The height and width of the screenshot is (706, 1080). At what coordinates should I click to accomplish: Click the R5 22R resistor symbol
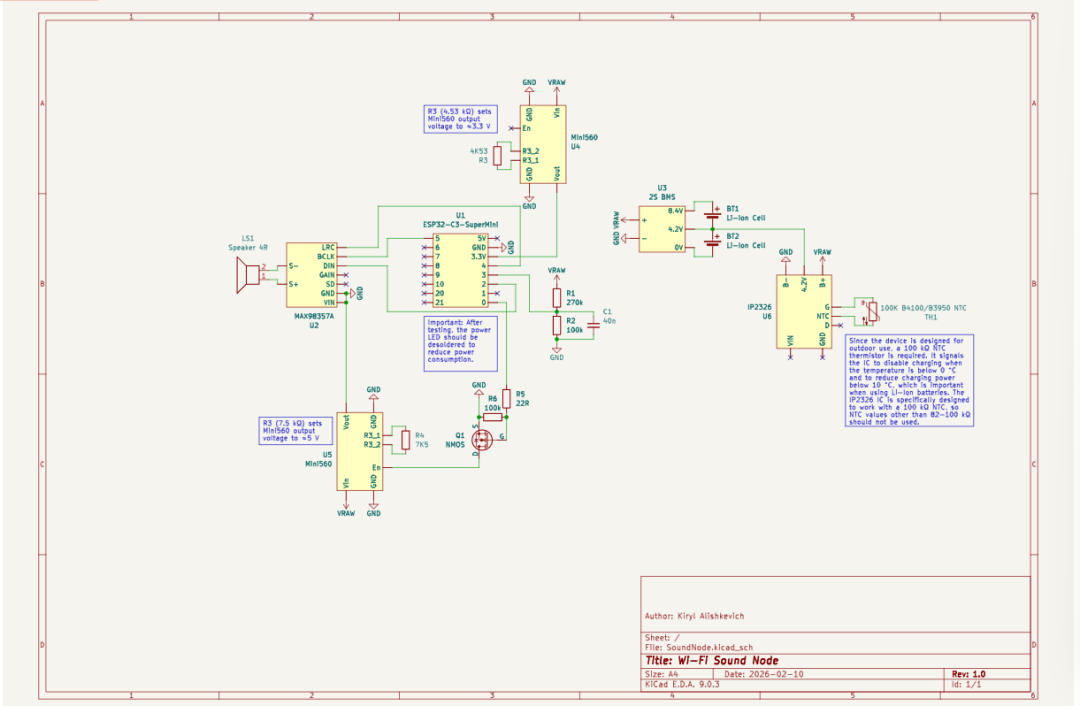pyautogui.click(x=507, y=399)
